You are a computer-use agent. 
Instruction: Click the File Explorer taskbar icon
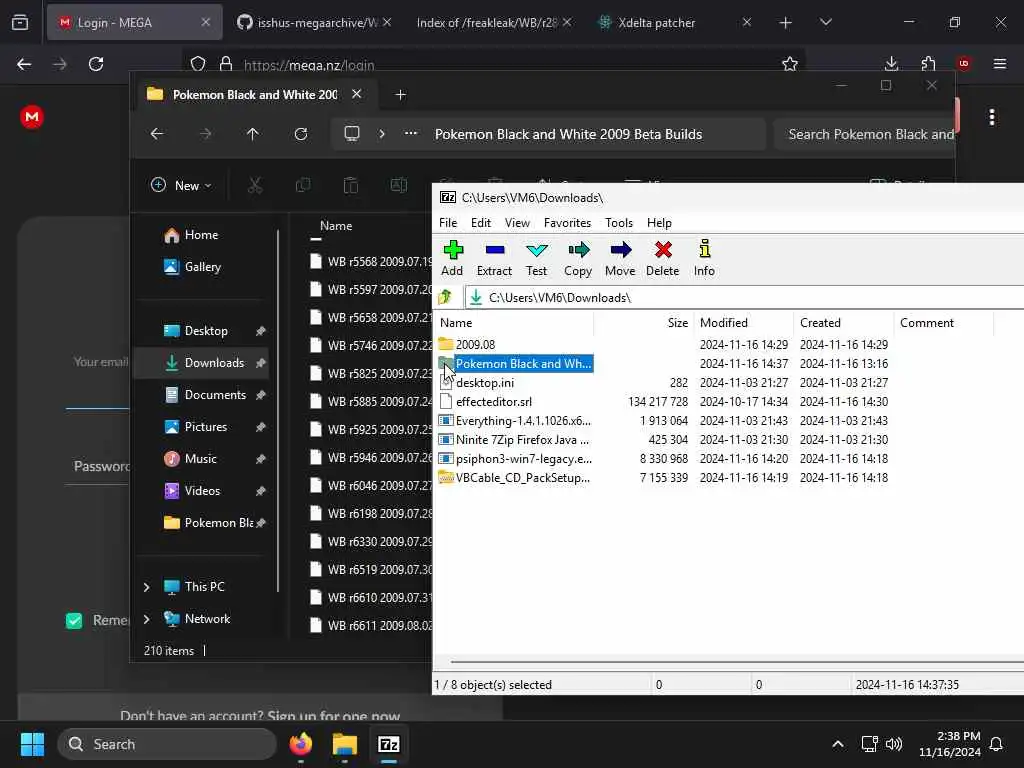click(x=345, y=744)
